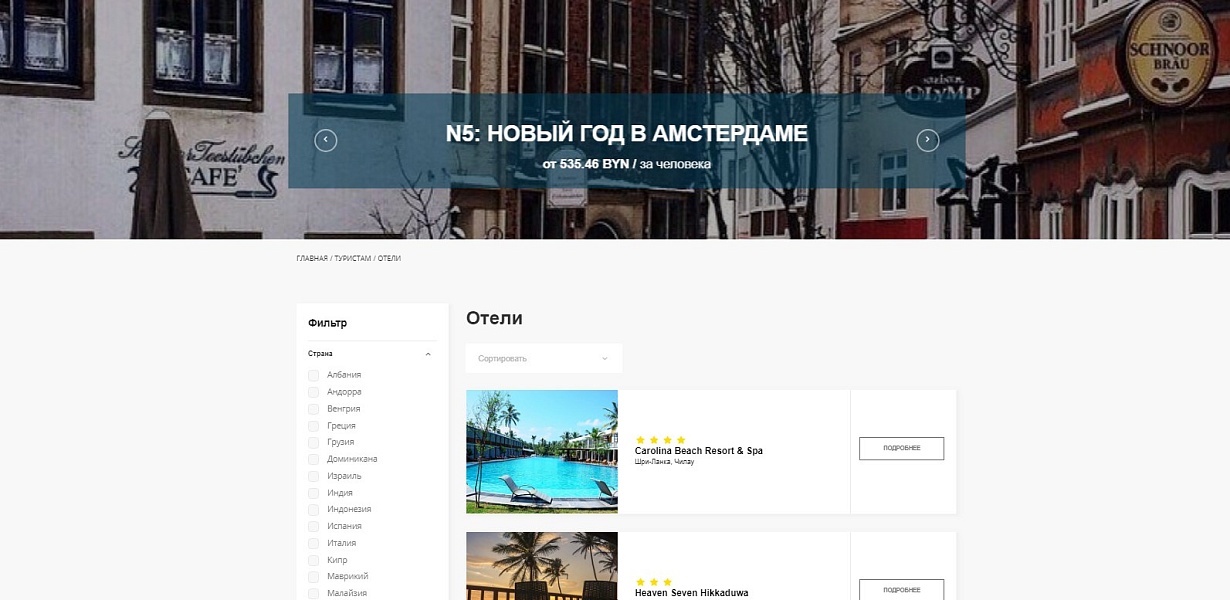Click the Новый год в Амстердаме banner title
Image resolution: width=1230 pixels, height=600 pixels.
click(627, 134)
